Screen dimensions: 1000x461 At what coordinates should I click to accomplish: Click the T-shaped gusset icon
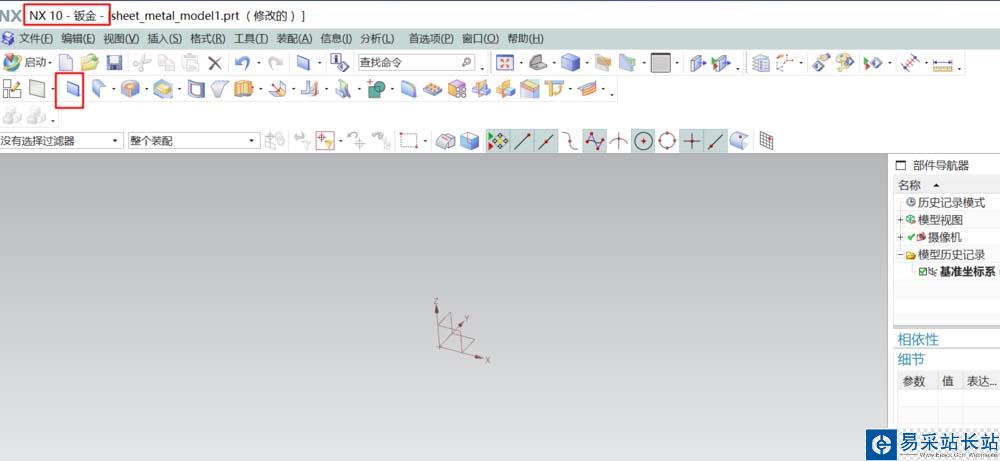click(556, 89)
